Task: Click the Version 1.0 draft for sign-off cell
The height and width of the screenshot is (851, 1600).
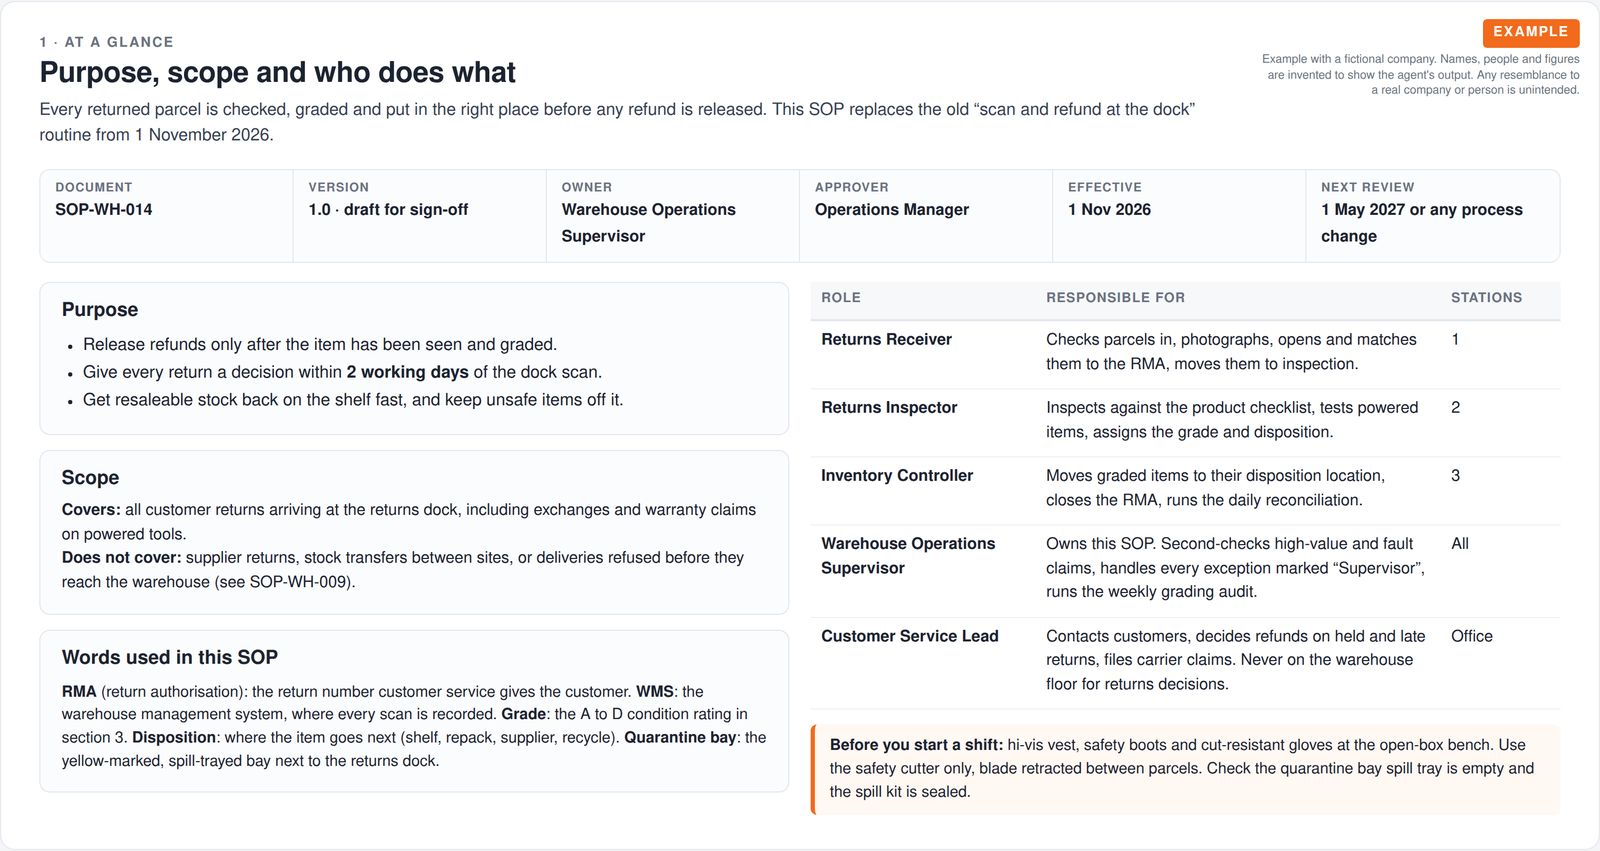Action: pos(419,216)
